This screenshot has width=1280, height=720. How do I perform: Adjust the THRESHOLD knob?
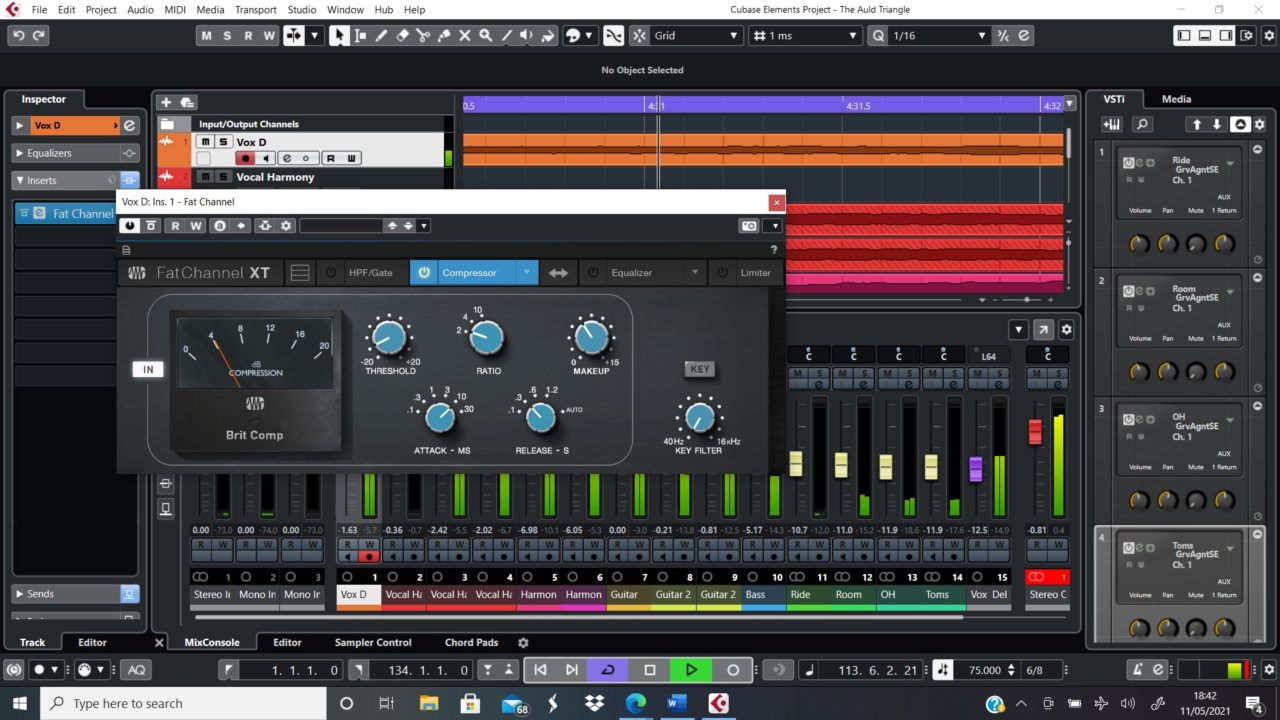389,338
